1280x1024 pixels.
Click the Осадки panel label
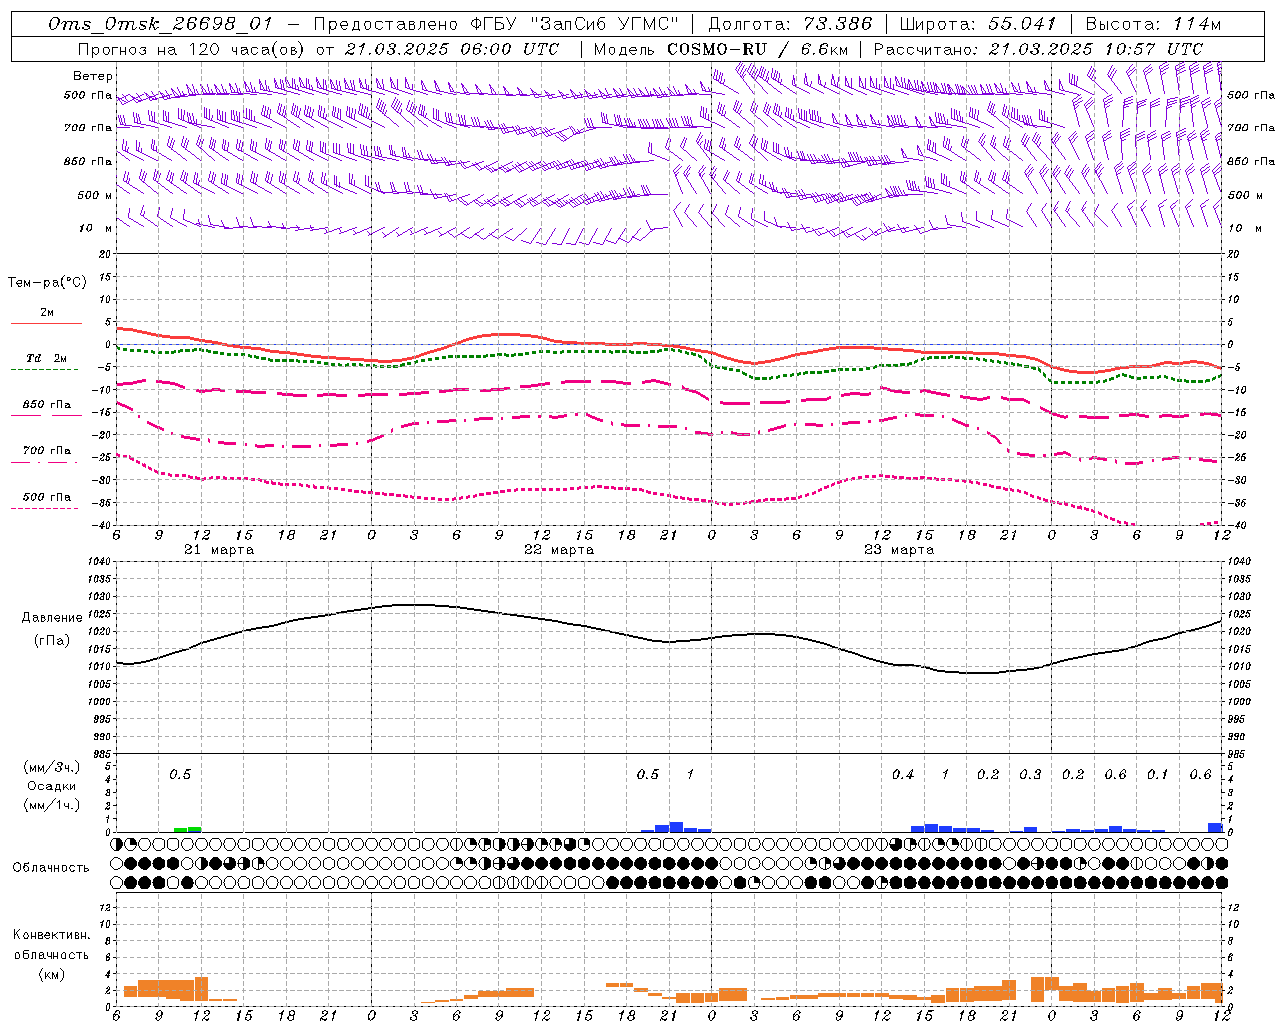click(x=51, y=786)
